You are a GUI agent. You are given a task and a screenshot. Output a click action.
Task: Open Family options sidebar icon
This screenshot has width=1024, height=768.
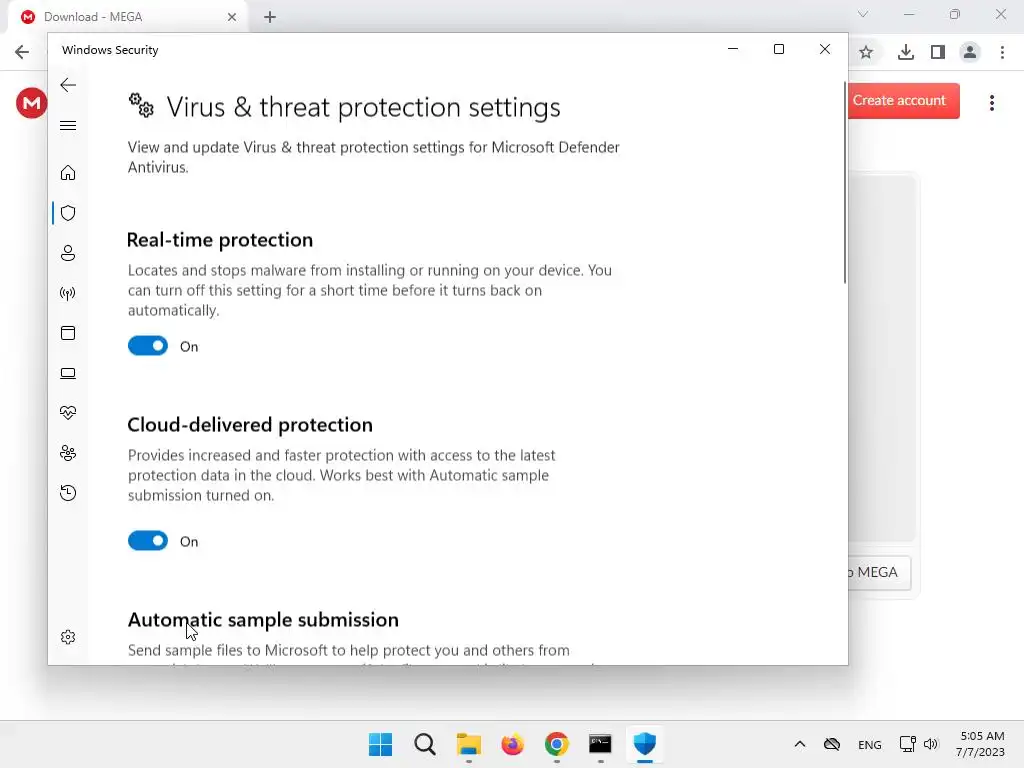pyautogui.click(x=68, y=453)
